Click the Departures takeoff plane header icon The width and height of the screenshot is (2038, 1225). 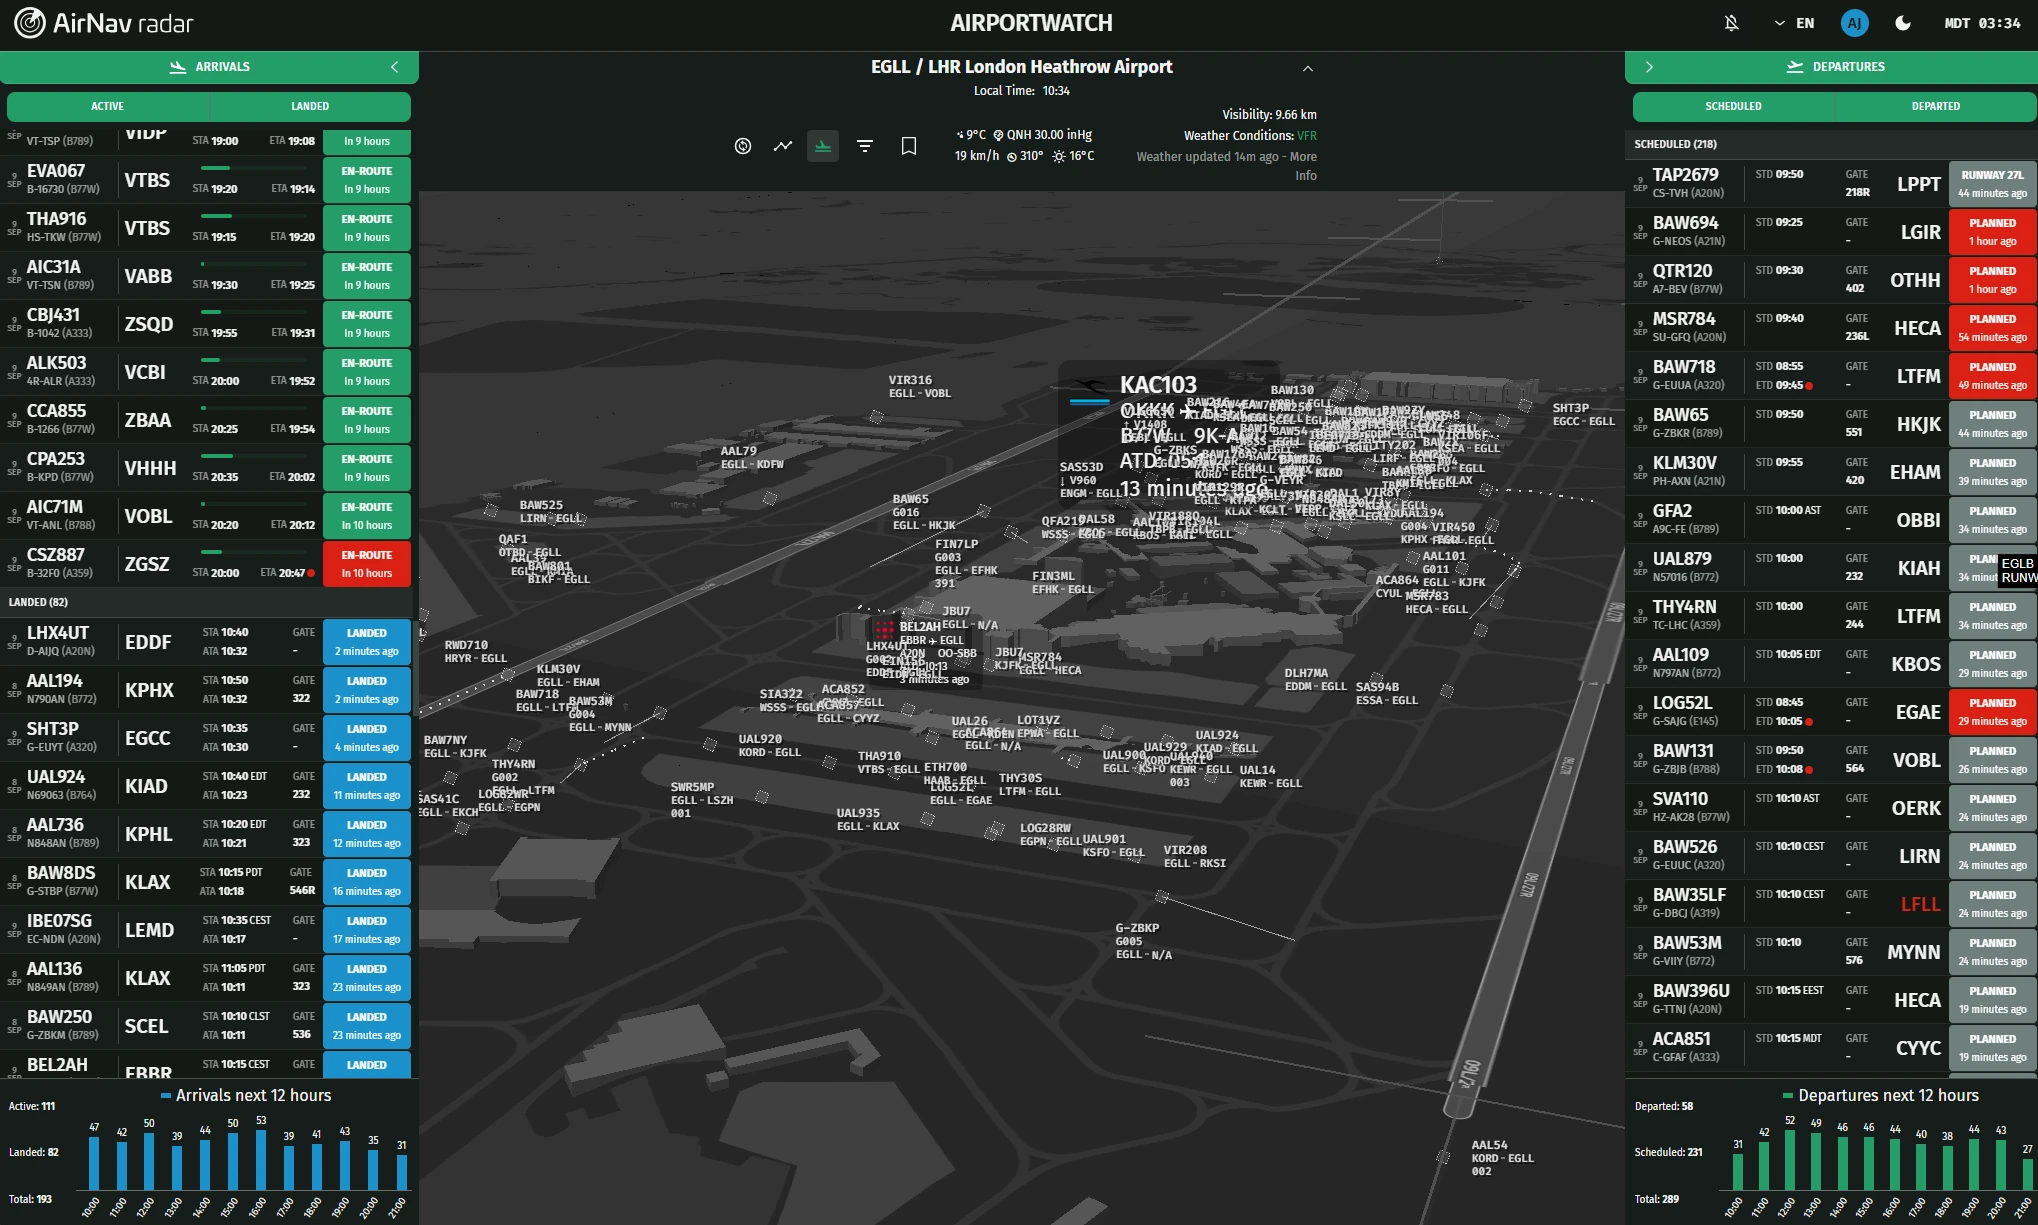(x=1795, y=67)
